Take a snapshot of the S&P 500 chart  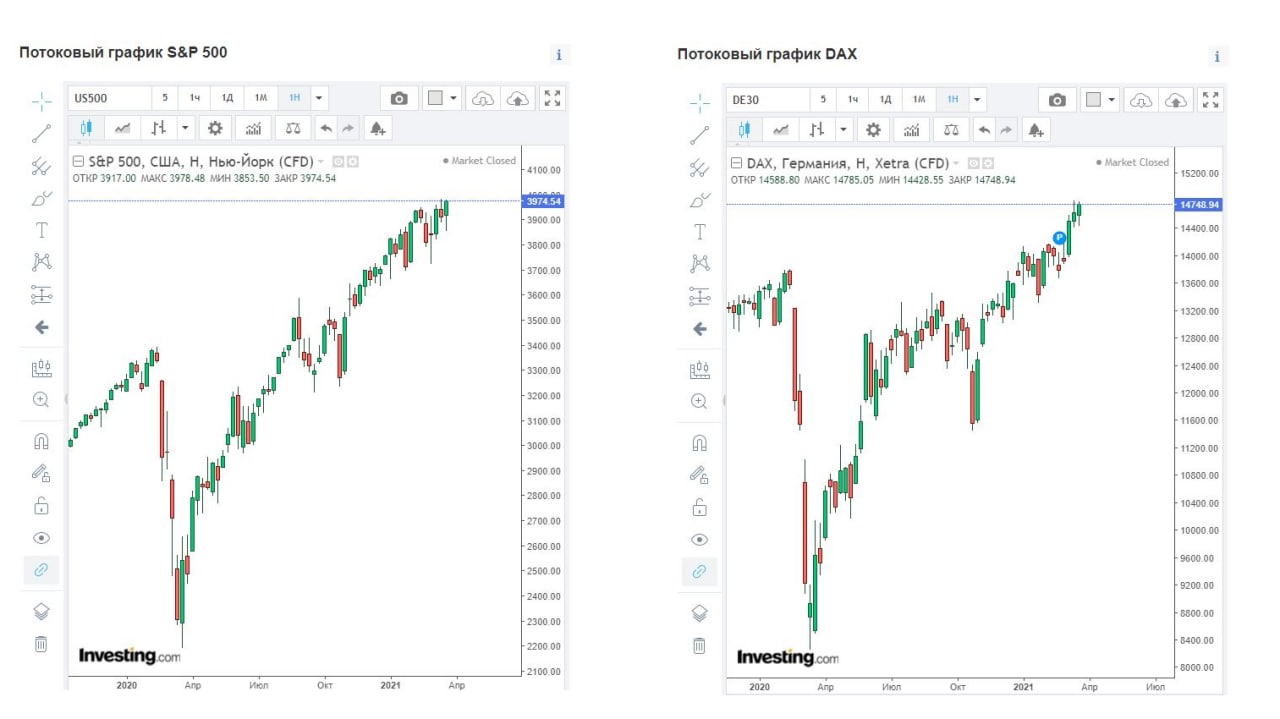pyautogui.click(x=399, y=98)
